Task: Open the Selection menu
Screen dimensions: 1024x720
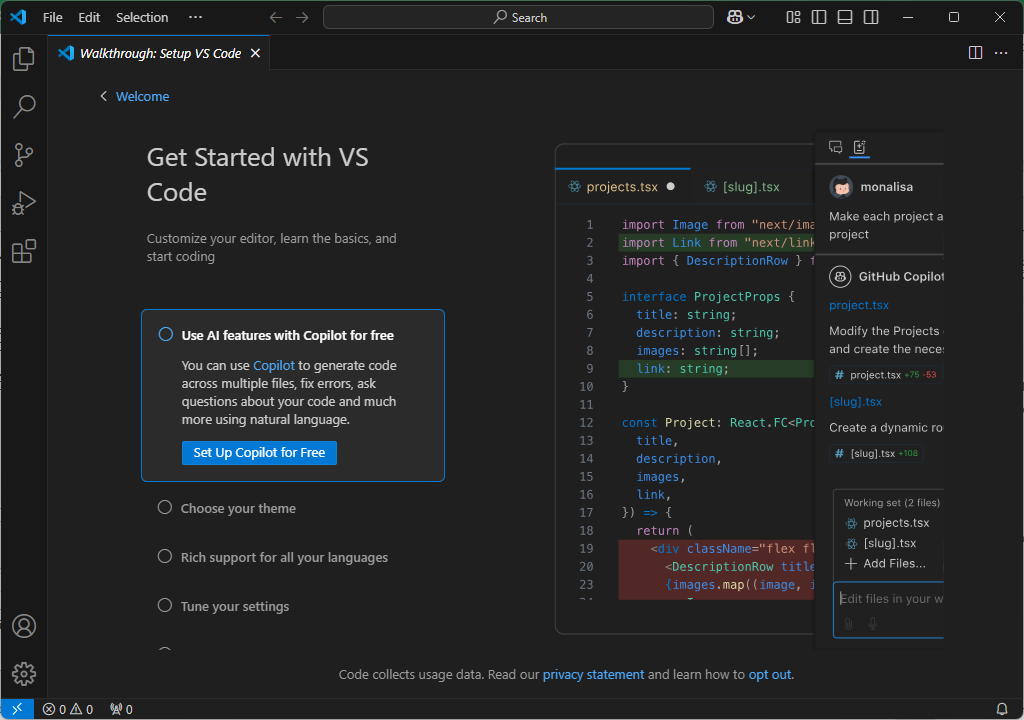Action: 142,17
